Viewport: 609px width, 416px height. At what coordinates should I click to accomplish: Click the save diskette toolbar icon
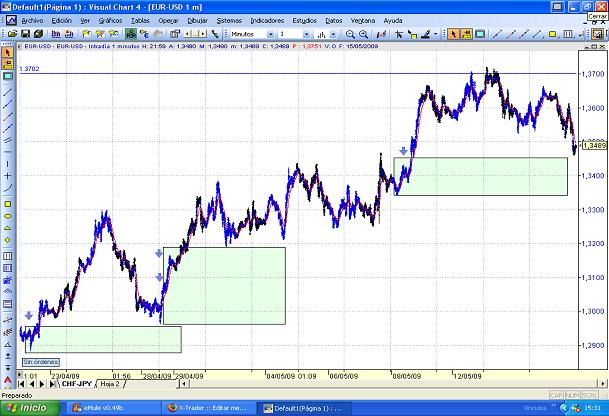(x=25, y=34)
